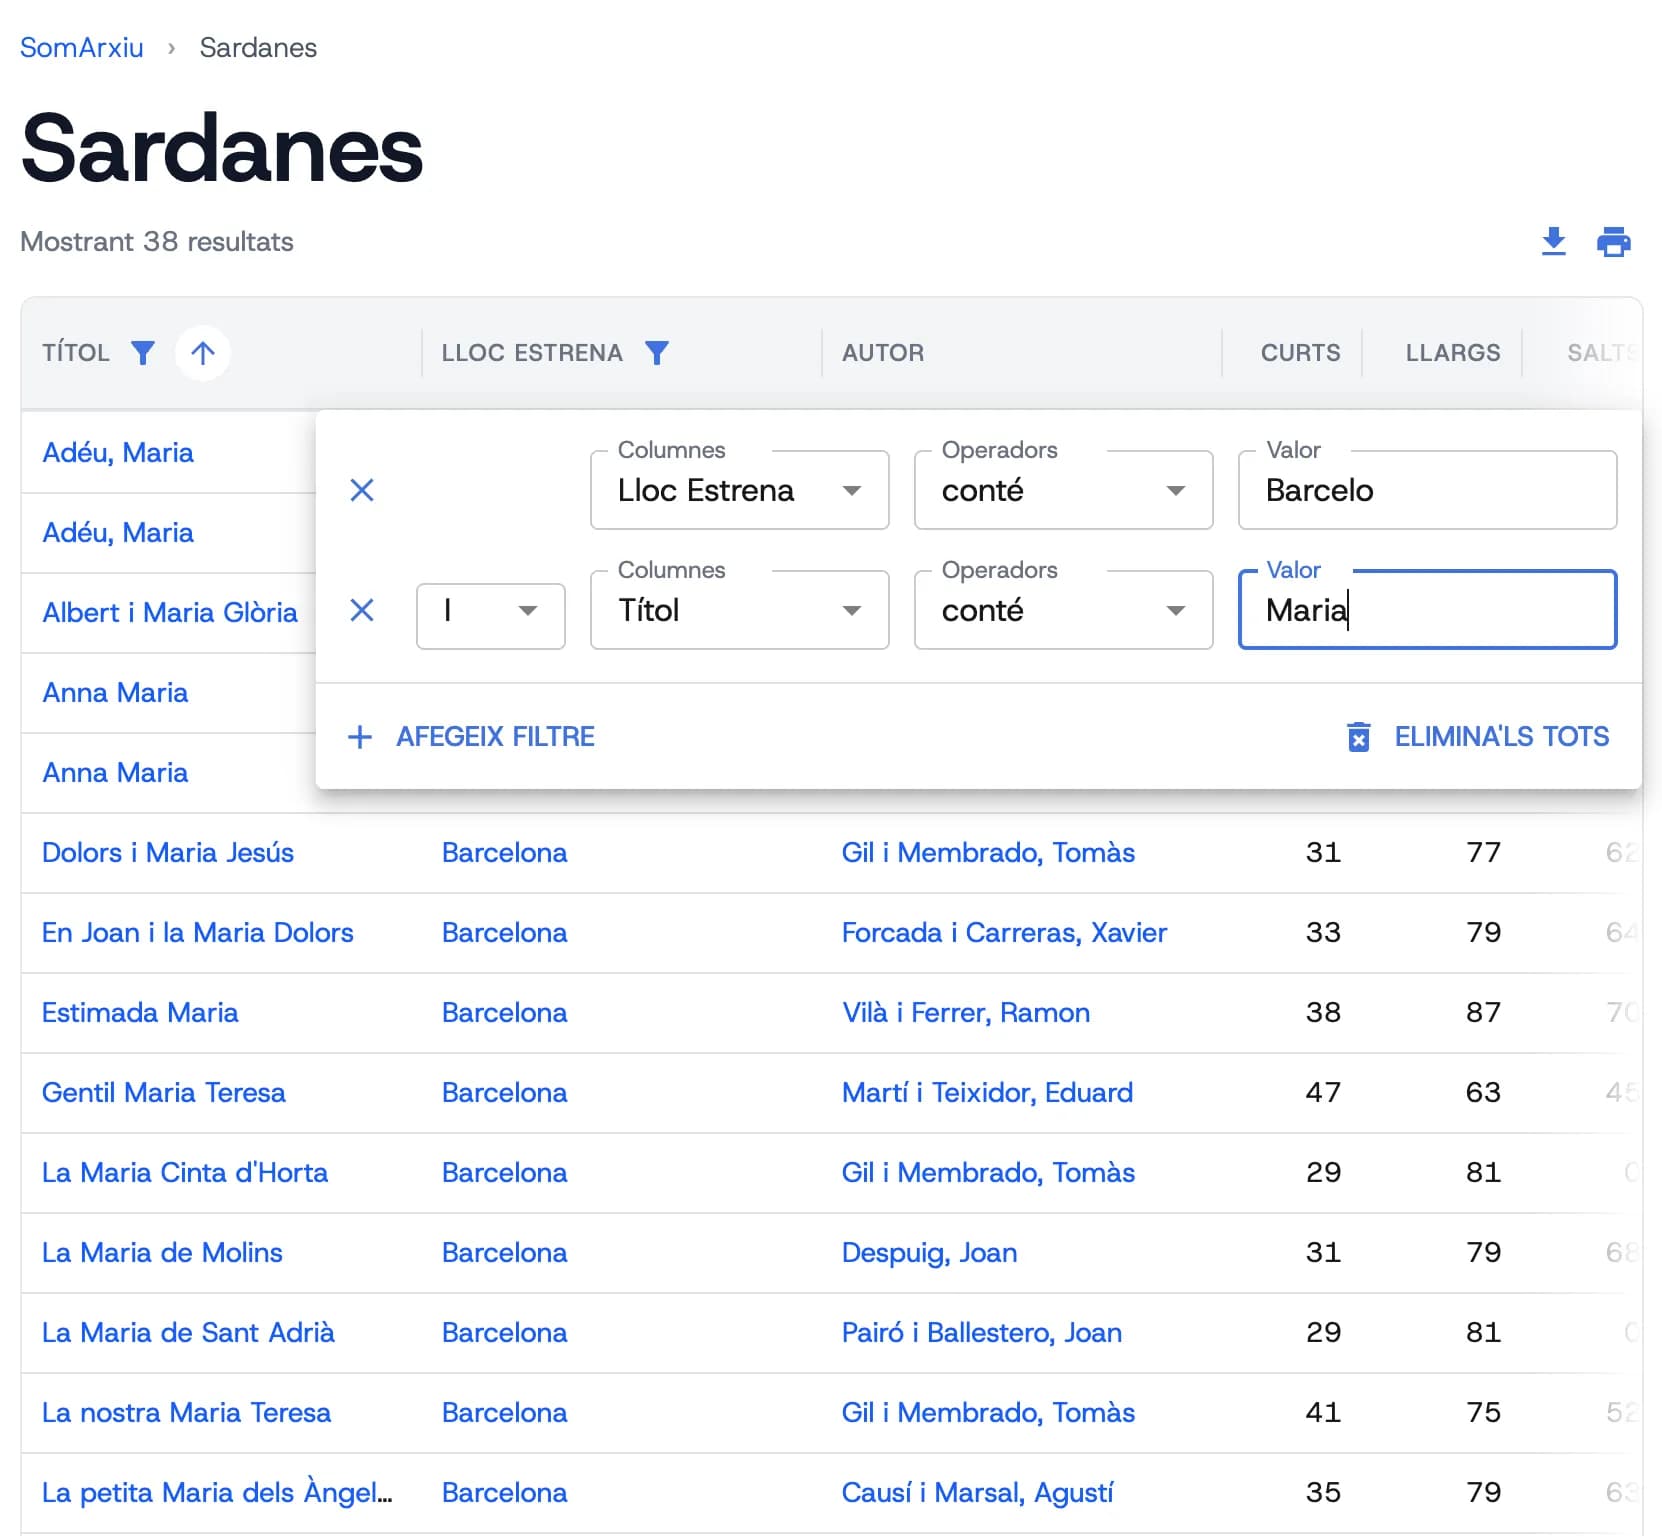Click the plus icon to add filter
Image resolution: width=1662 pixels, height=1536 pixels.
coord(360,737)
